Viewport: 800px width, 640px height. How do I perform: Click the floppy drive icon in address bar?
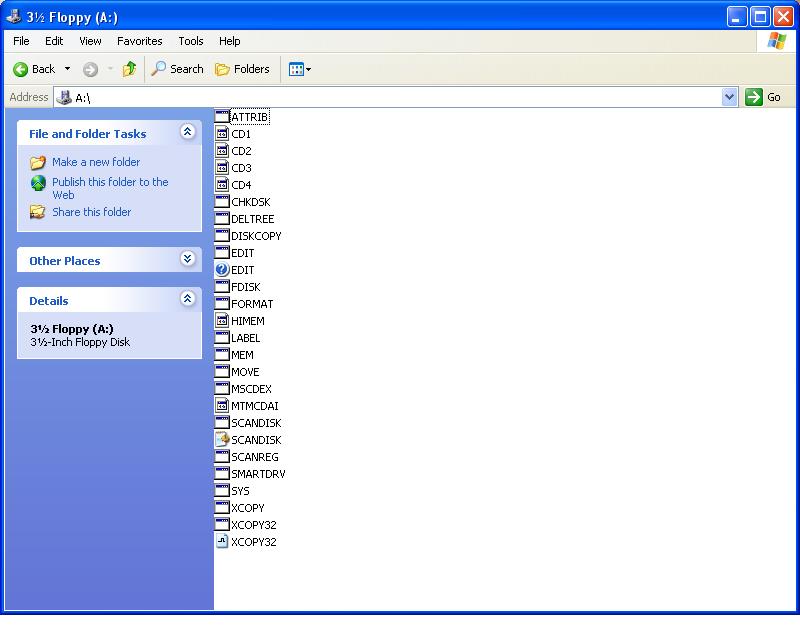62,97
